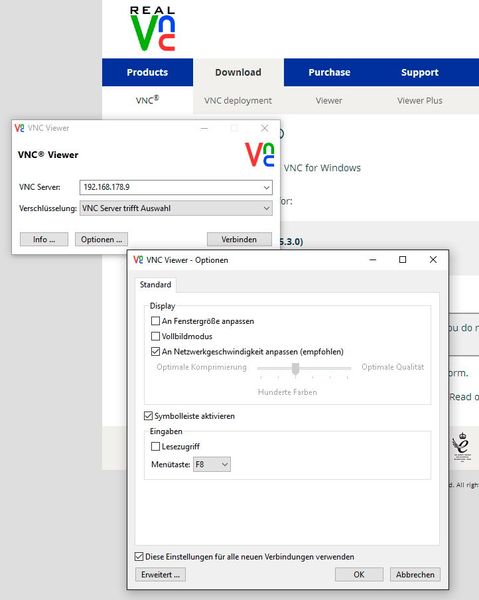Select Viewer submenu item on website
This screenshot has width=479, height=600.
(x=329, y=101)
